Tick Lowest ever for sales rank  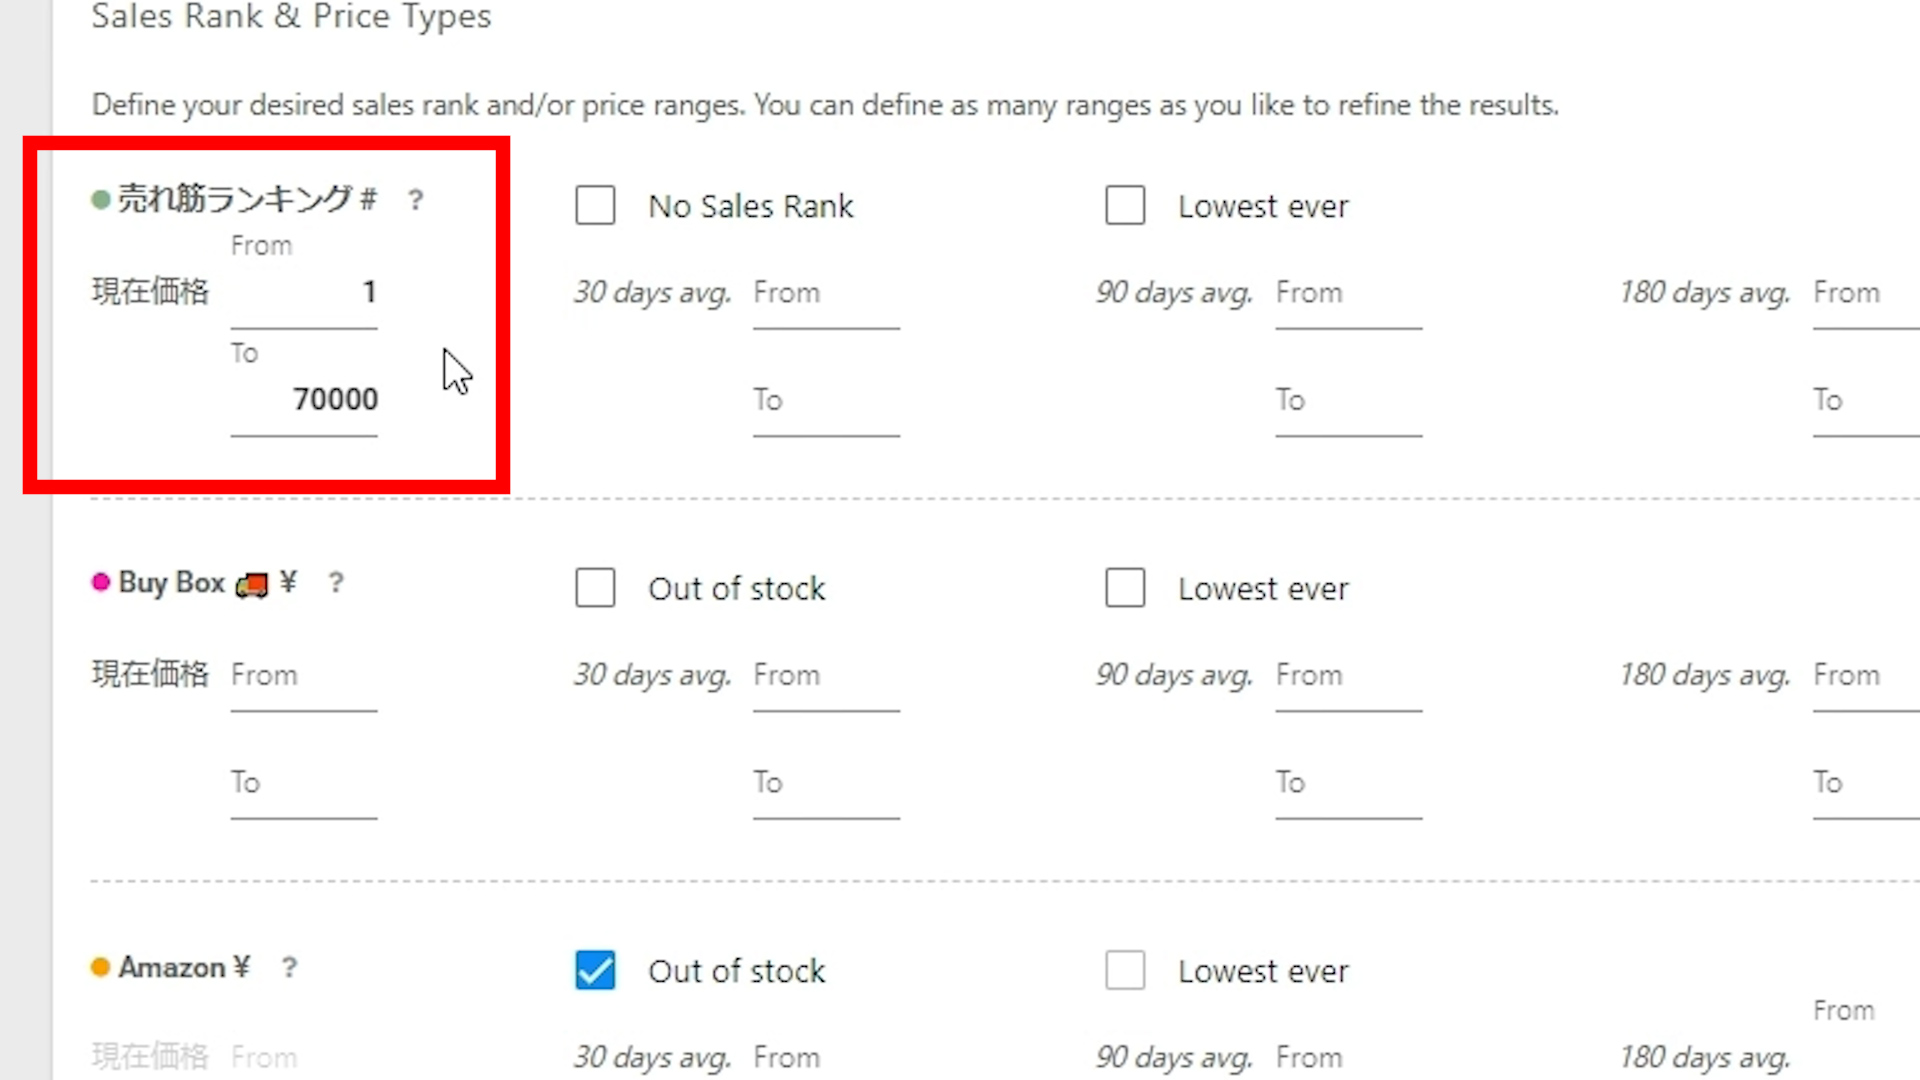[1125, 206]
